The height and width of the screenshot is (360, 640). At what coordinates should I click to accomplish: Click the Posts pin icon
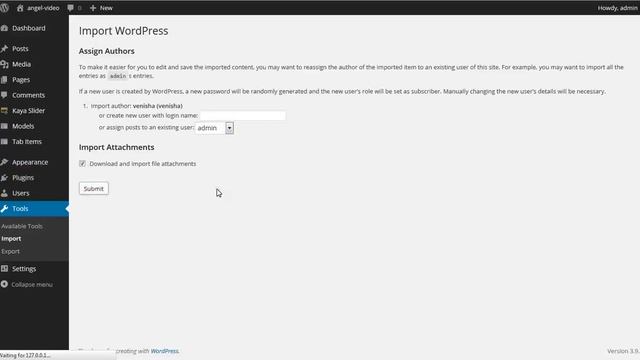point(4,49)
